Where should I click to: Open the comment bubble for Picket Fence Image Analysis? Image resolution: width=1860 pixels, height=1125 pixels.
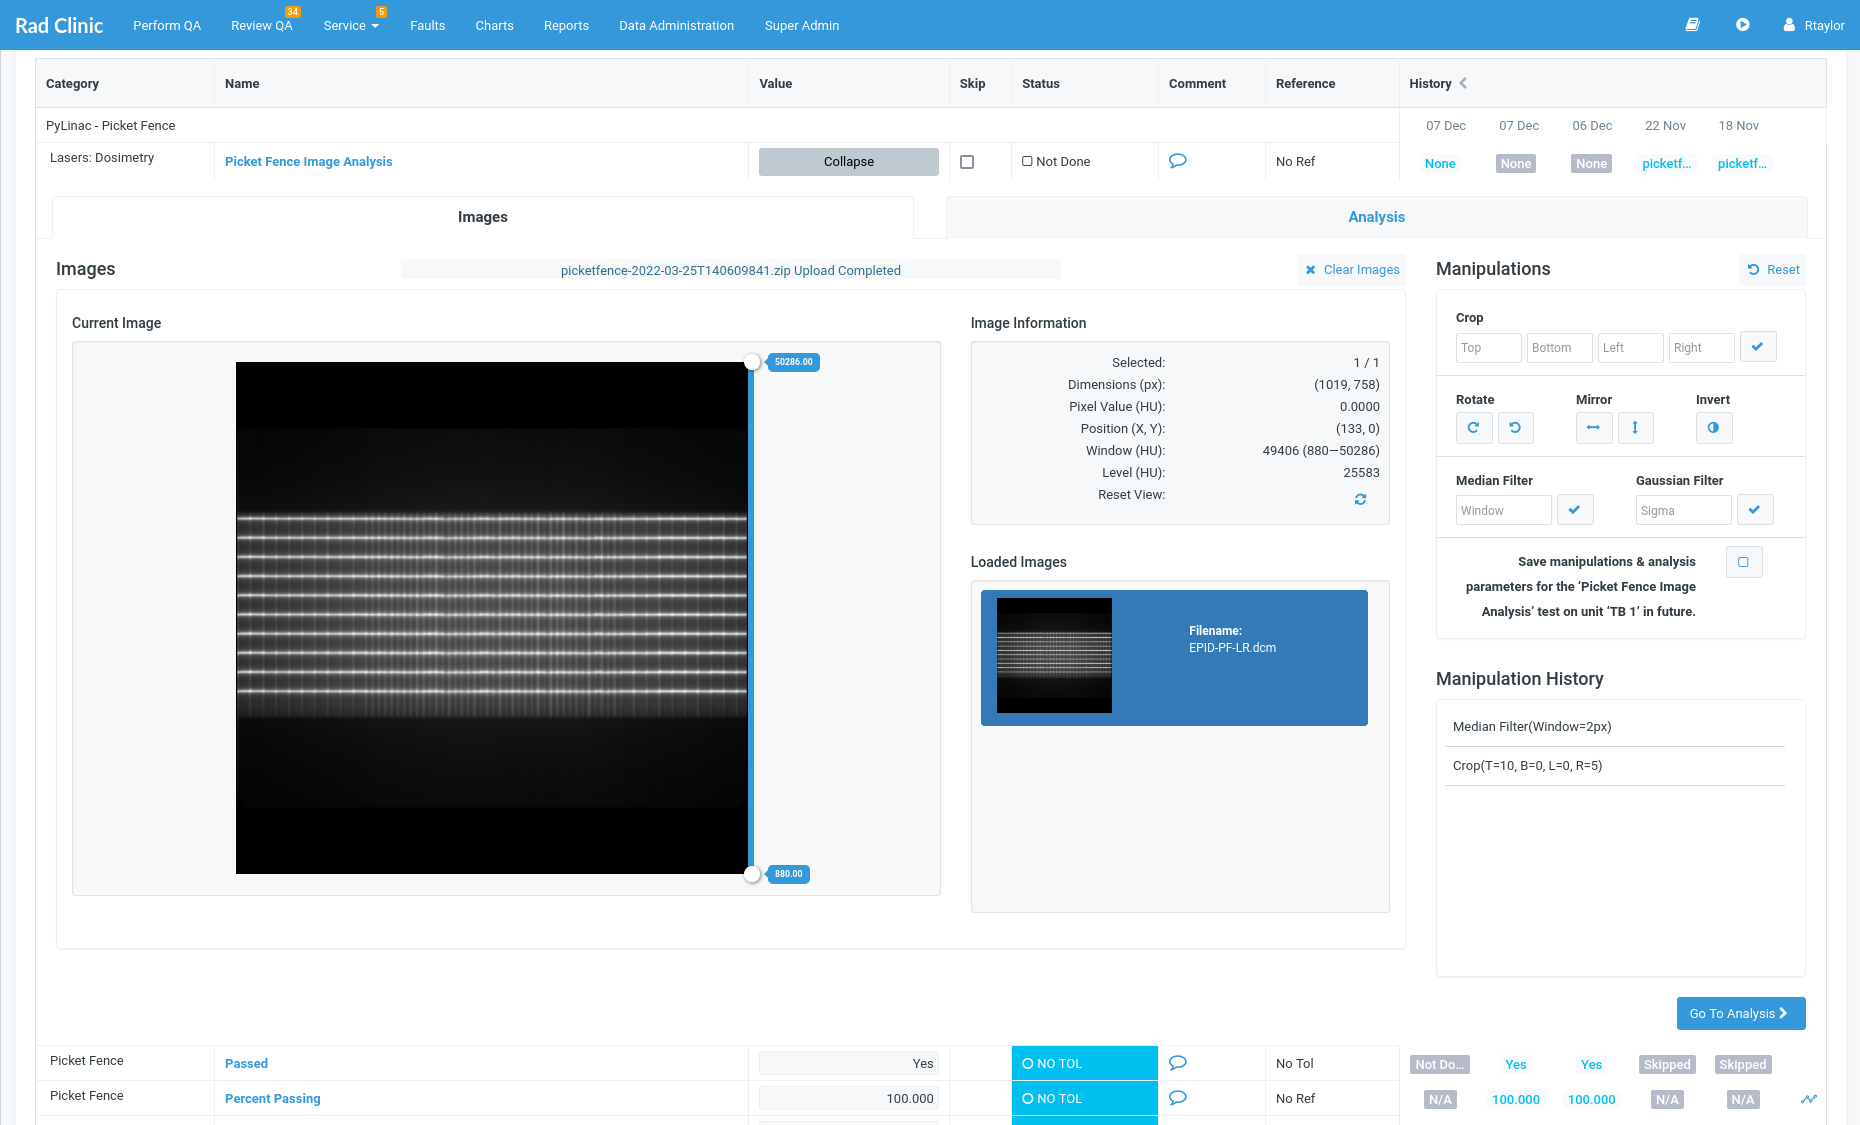[1177, 160]
